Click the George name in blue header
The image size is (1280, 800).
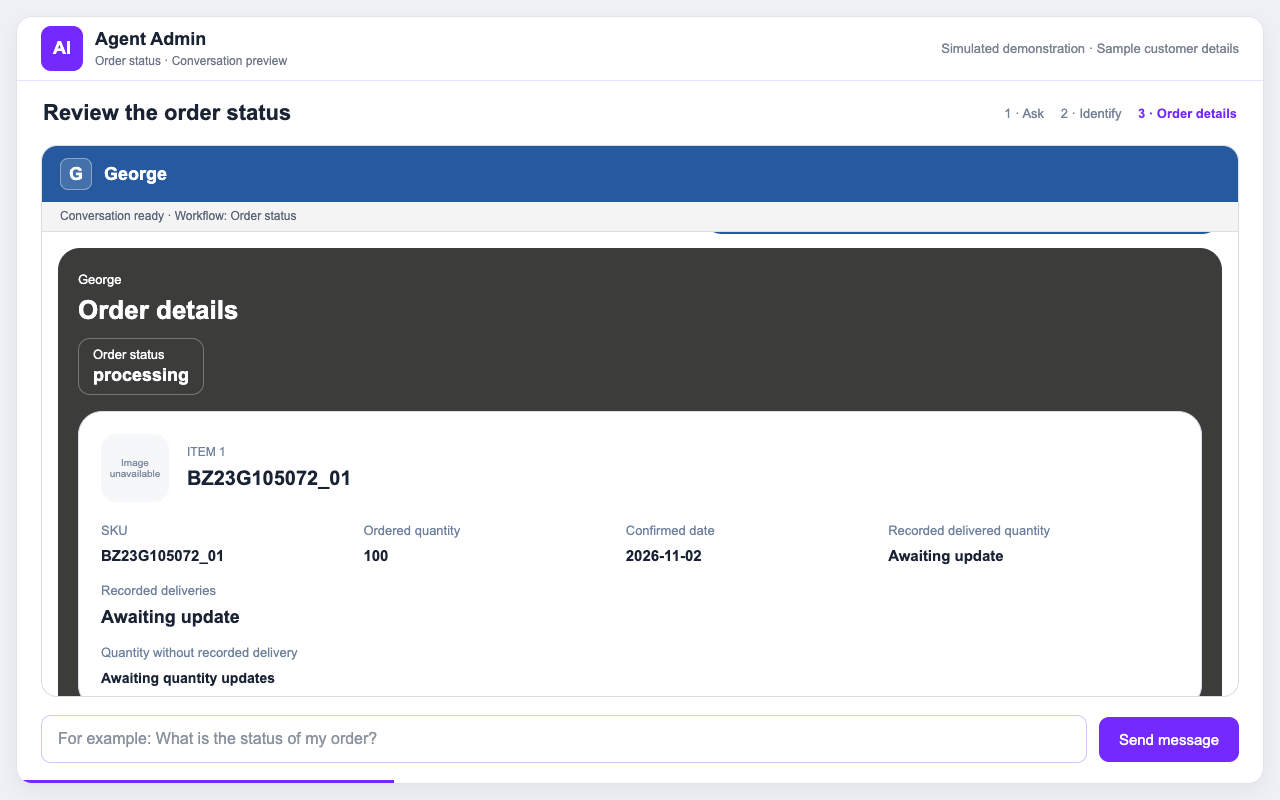135,174
